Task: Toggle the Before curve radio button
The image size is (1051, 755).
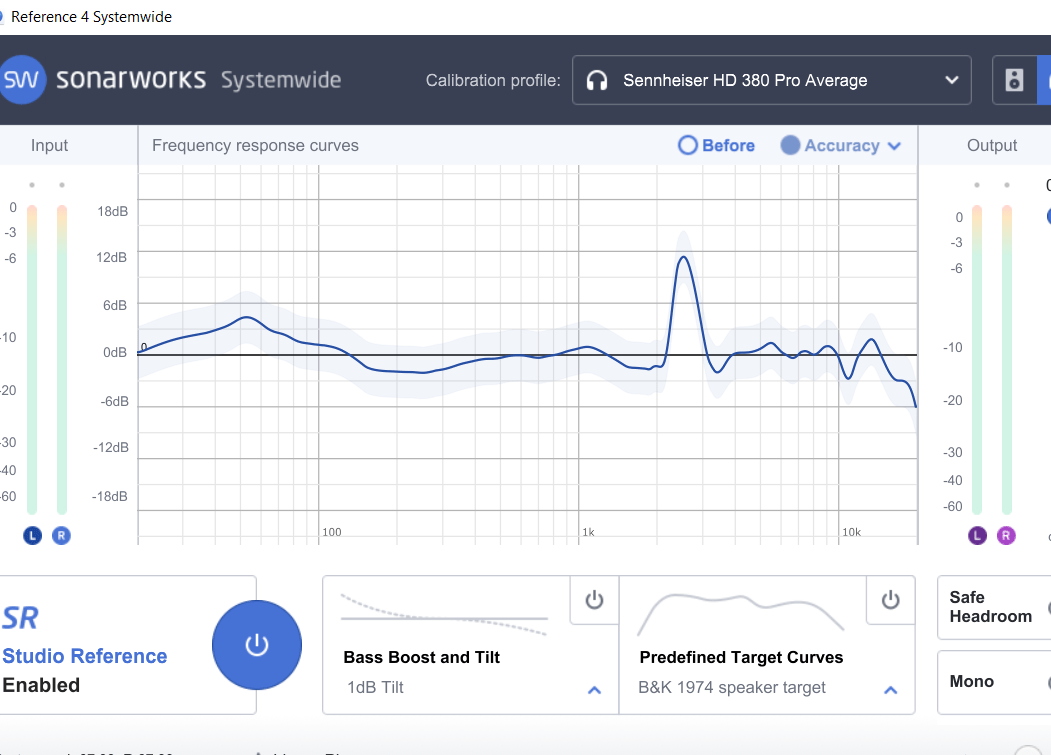Action: tap(688, 146)
